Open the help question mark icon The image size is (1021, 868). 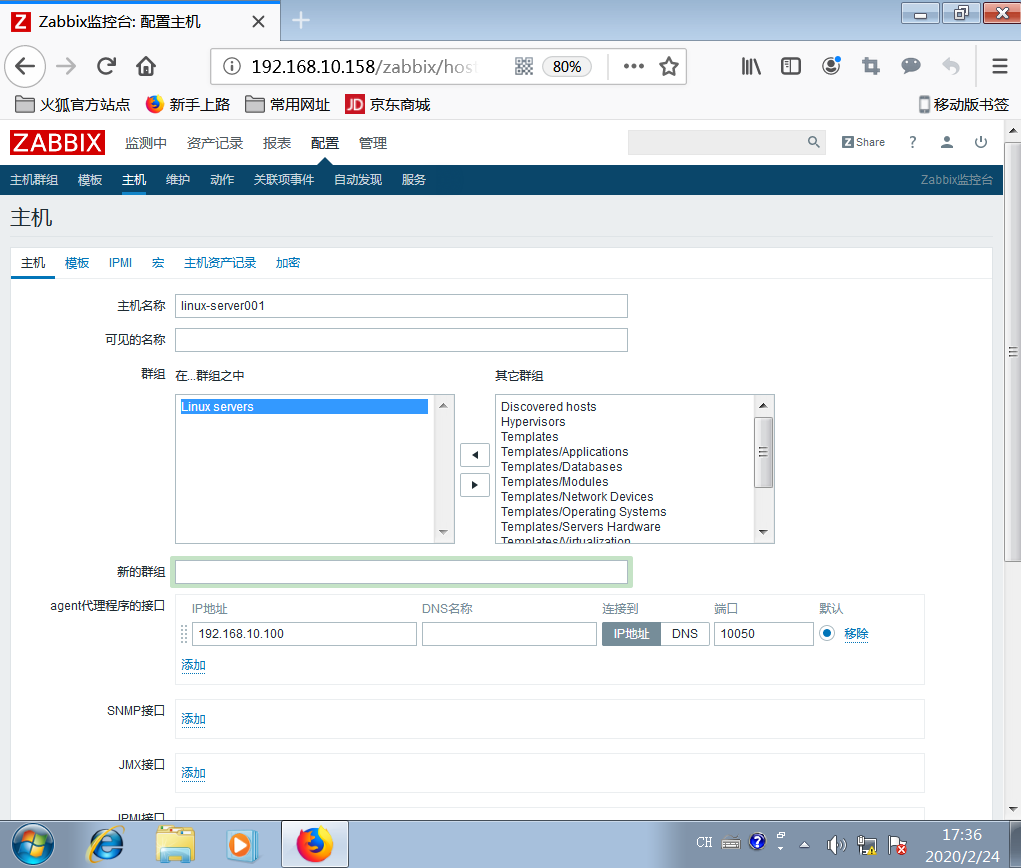(912, 142)
